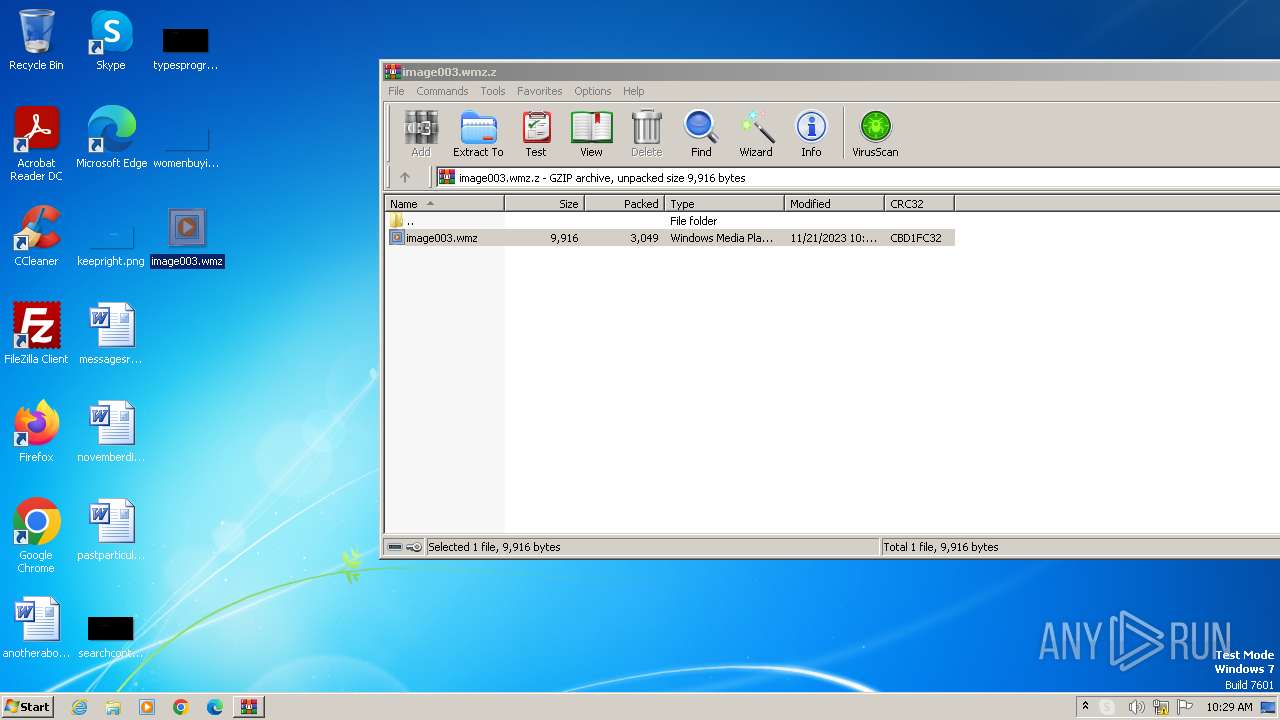Open the Commands menu
Screen dimensions: 1280x720
coord(442,91)
